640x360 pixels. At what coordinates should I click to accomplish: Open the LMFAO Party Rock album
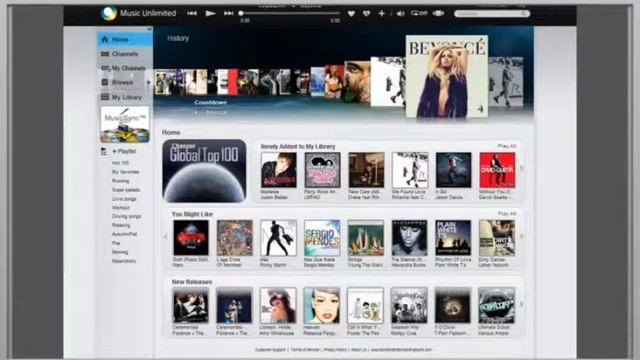click(322, 170)
